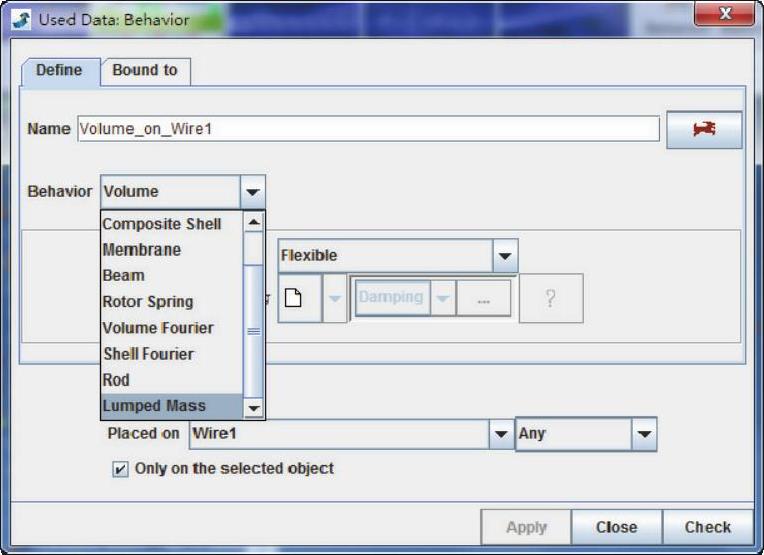Expand the Any dropdown

point(644,434)
